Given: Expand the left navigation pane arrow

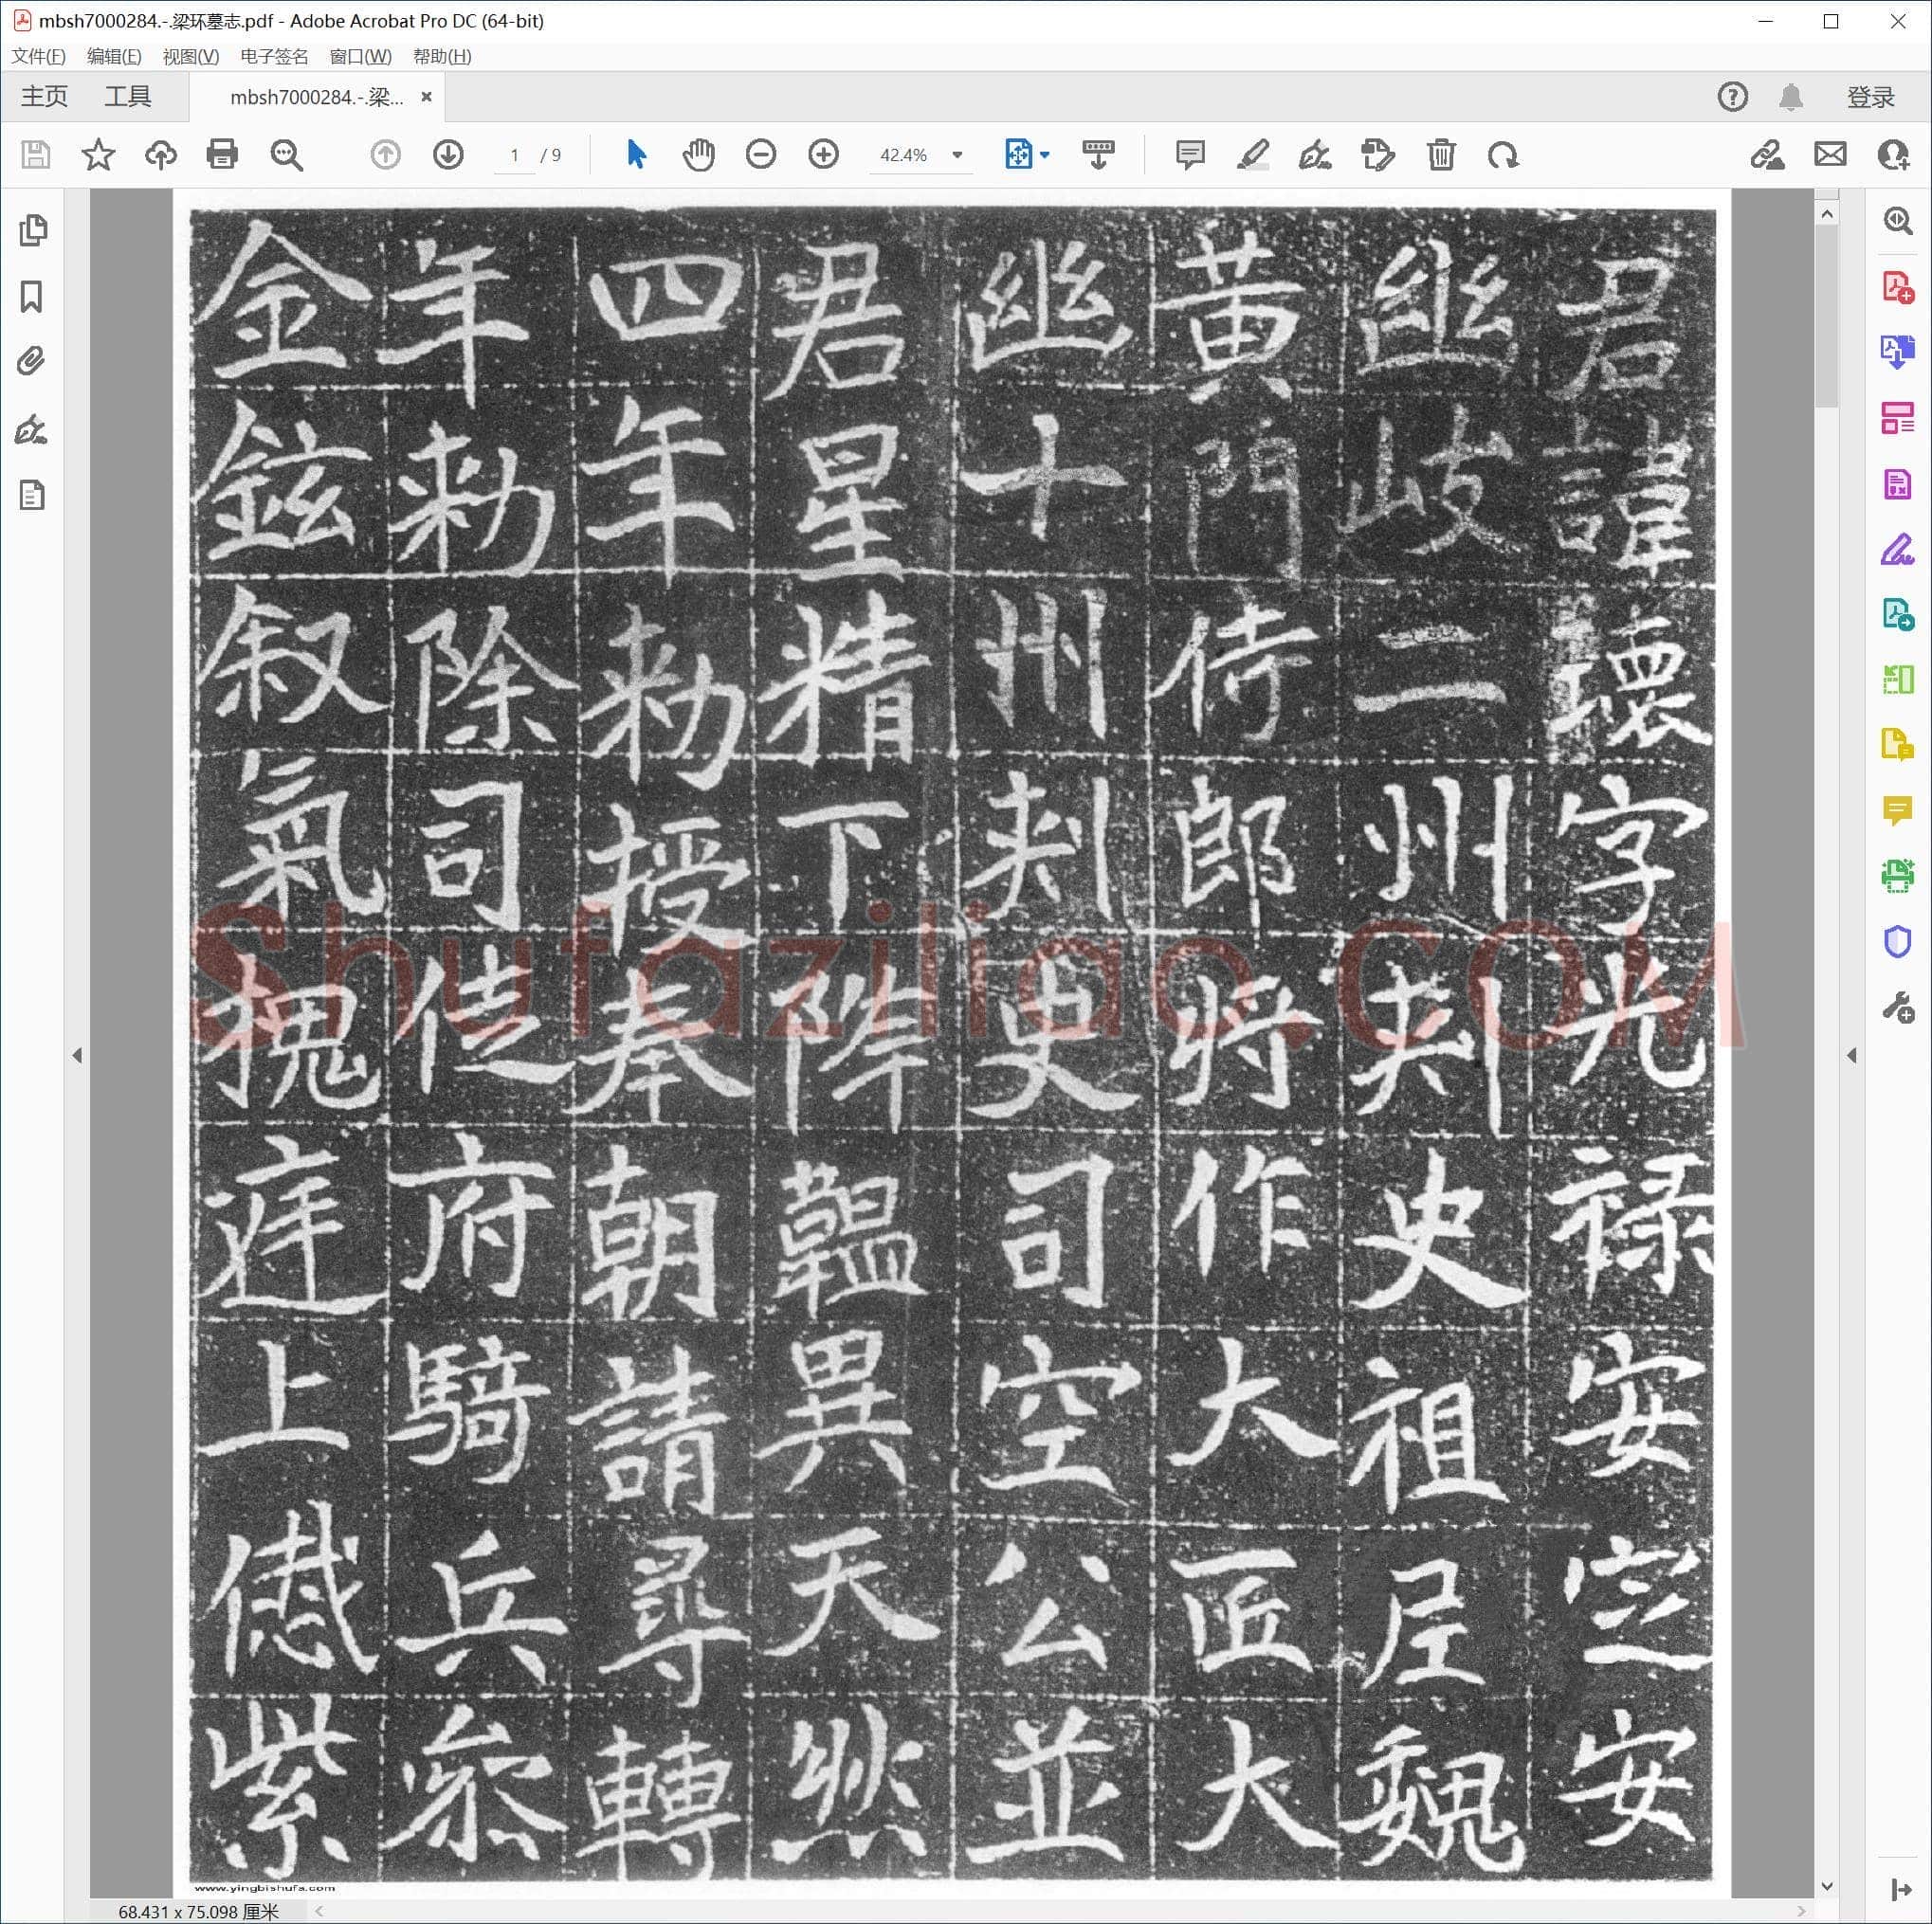Looking at the screenshot, I should [77, 1055].
